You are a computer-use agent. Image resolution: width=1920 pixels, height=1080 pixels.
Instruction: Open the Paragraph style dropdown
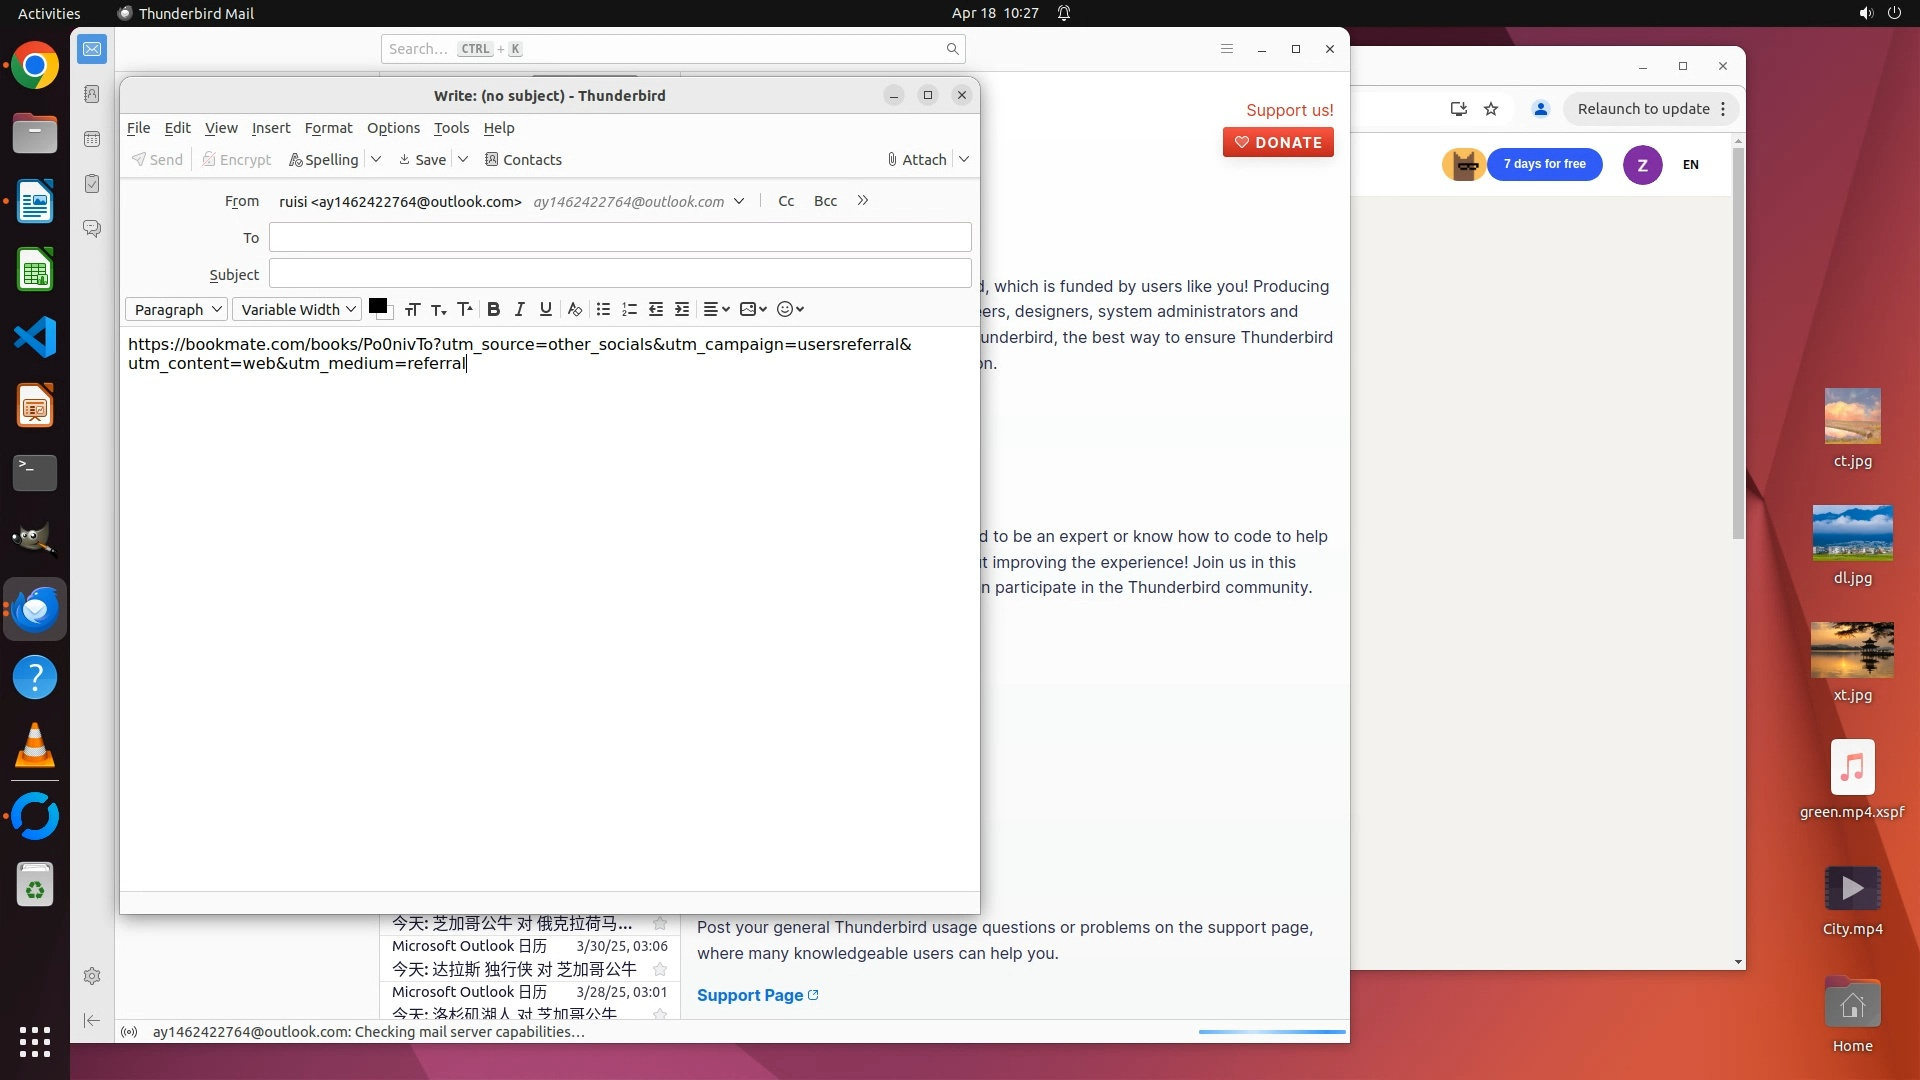coord(176,310)
